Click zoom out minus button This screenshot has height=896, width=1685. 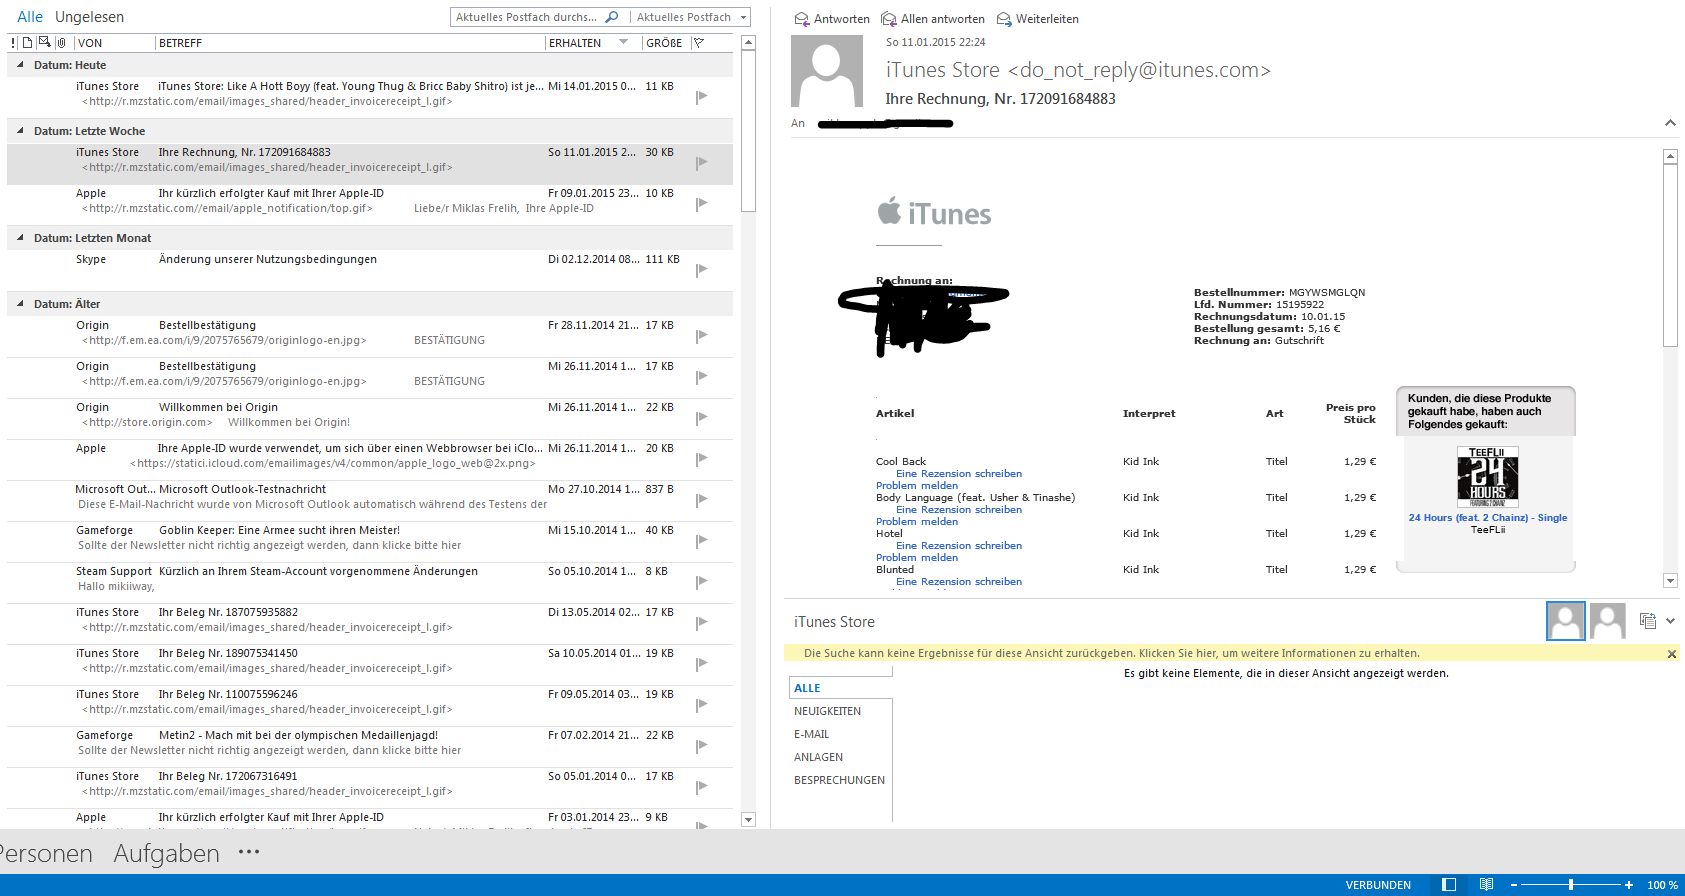[x=1514, y=885]
